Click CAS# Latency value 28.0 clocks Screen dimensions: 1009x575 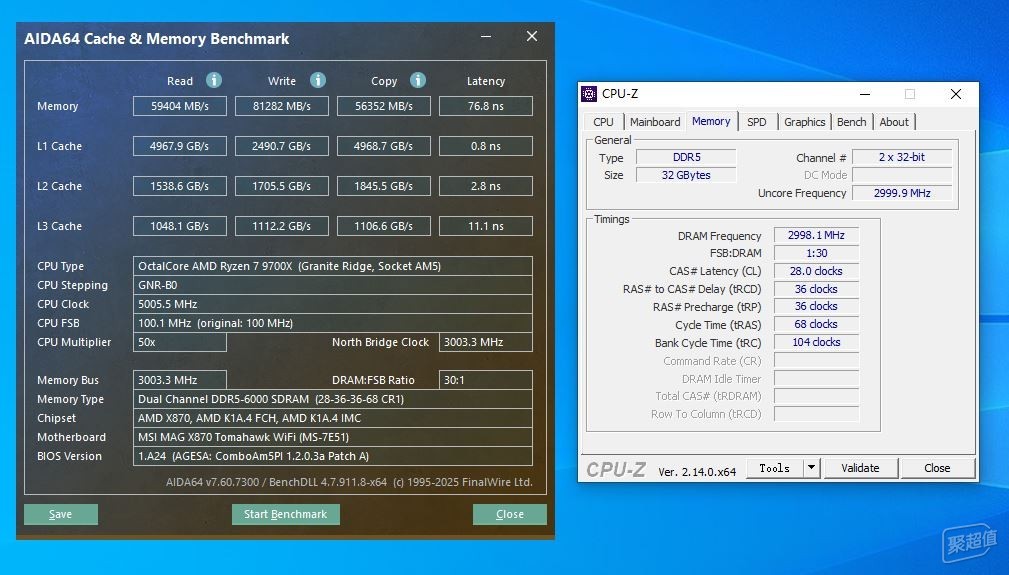816,271
